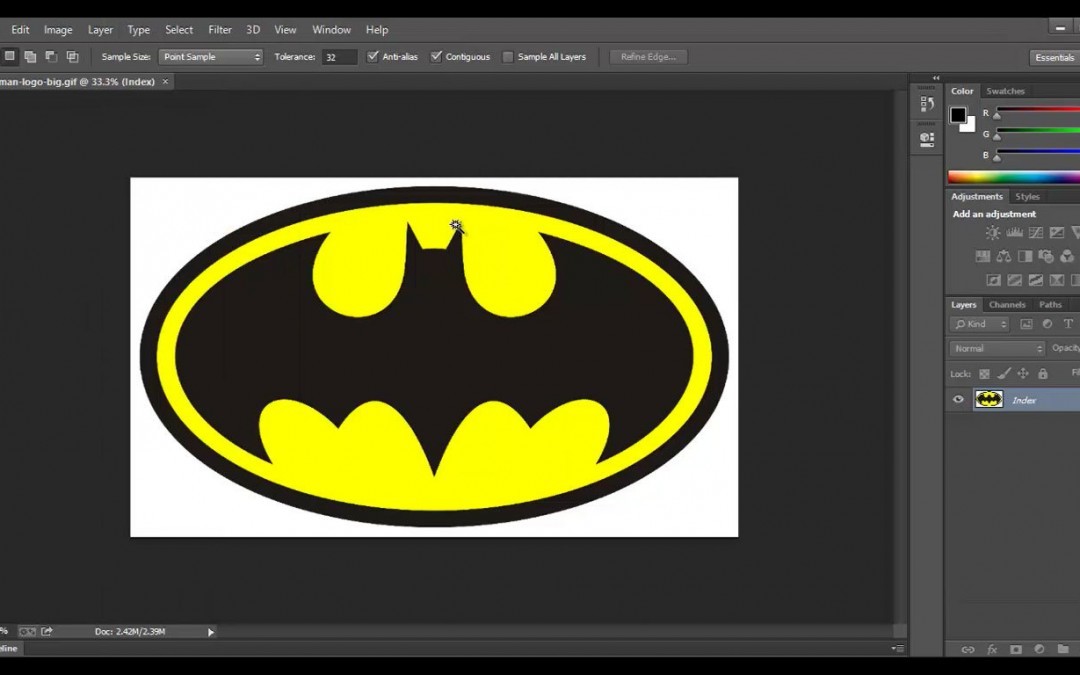The height and width of the screenshot is (675, 1080).
Task: Add a Hue/Saturation adjustment
Action: 983,256
